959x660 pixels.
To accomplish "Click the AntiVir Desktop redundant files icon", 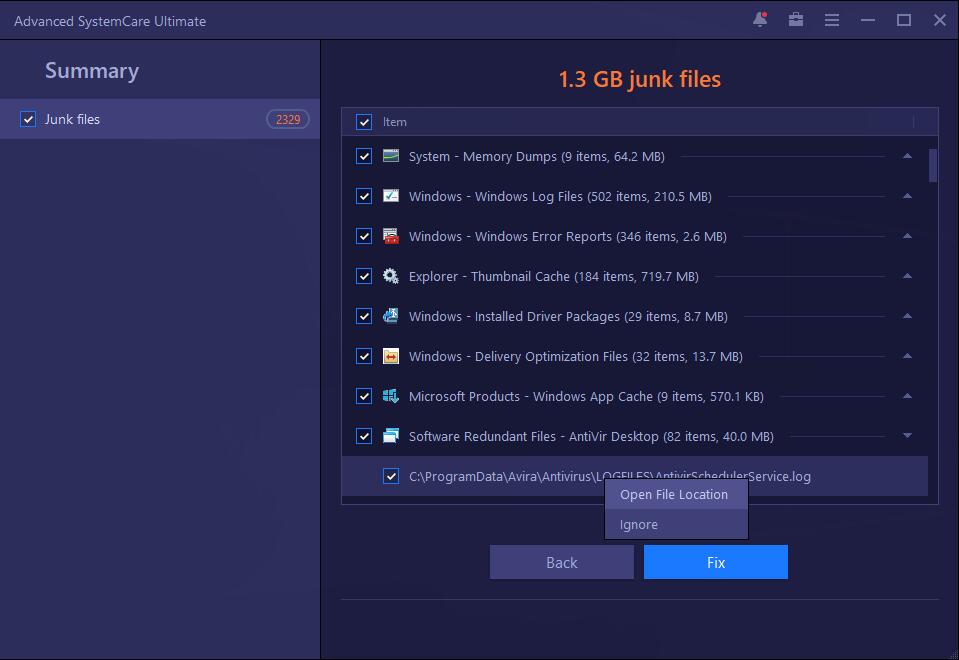I will (x=391, y=436).
